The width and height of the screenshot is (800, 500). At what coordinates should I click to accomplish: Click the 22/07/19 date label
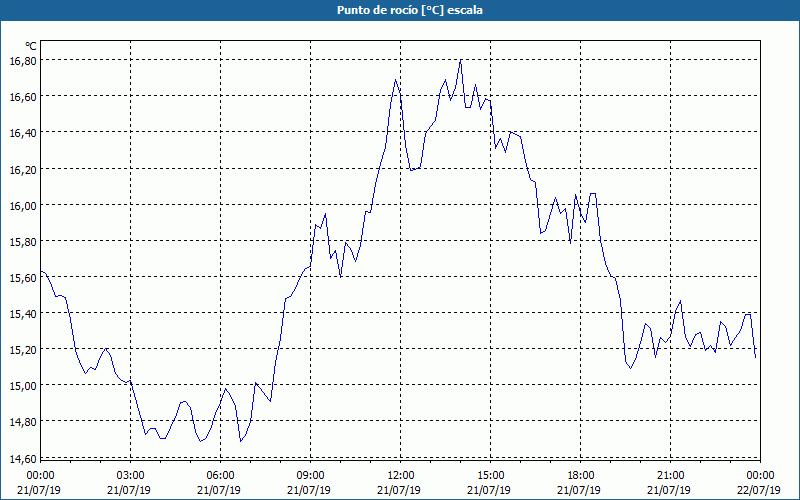point(759,490)
